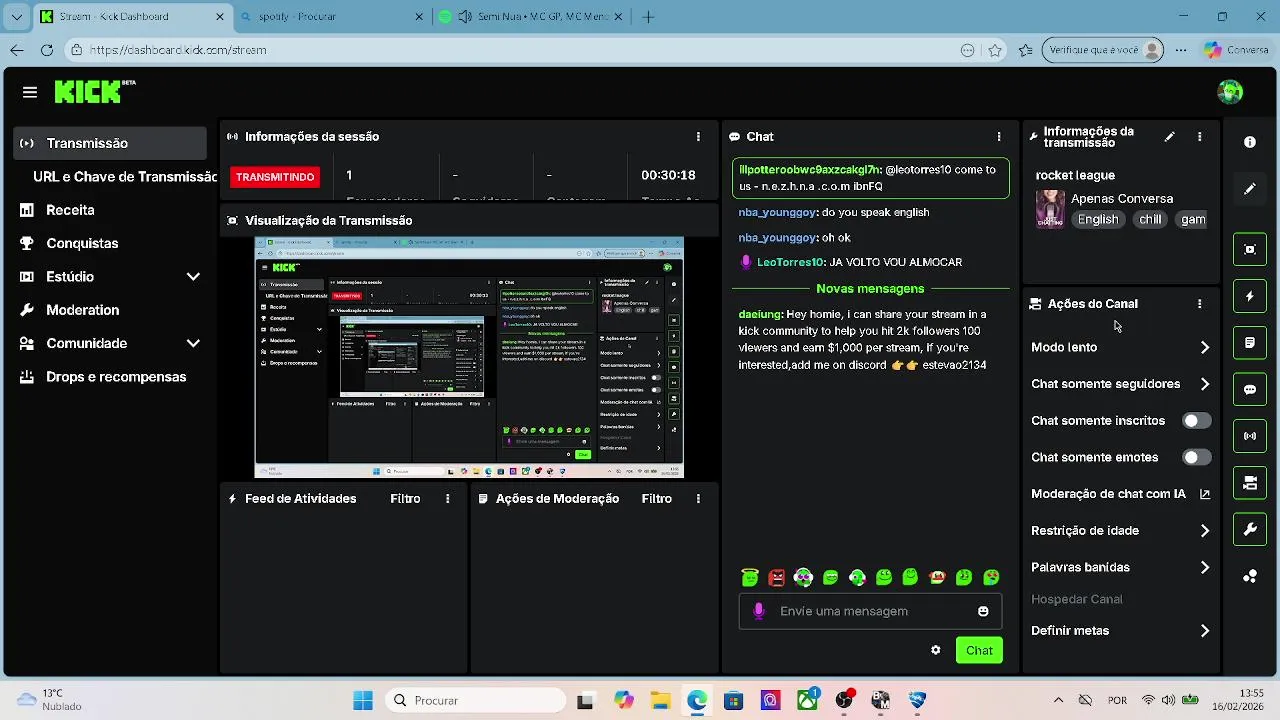Image resolution: width=1280 pixels, height=720 pixels.
Task: Select Transmissão in the left sidebar
Action: point(110,143)
